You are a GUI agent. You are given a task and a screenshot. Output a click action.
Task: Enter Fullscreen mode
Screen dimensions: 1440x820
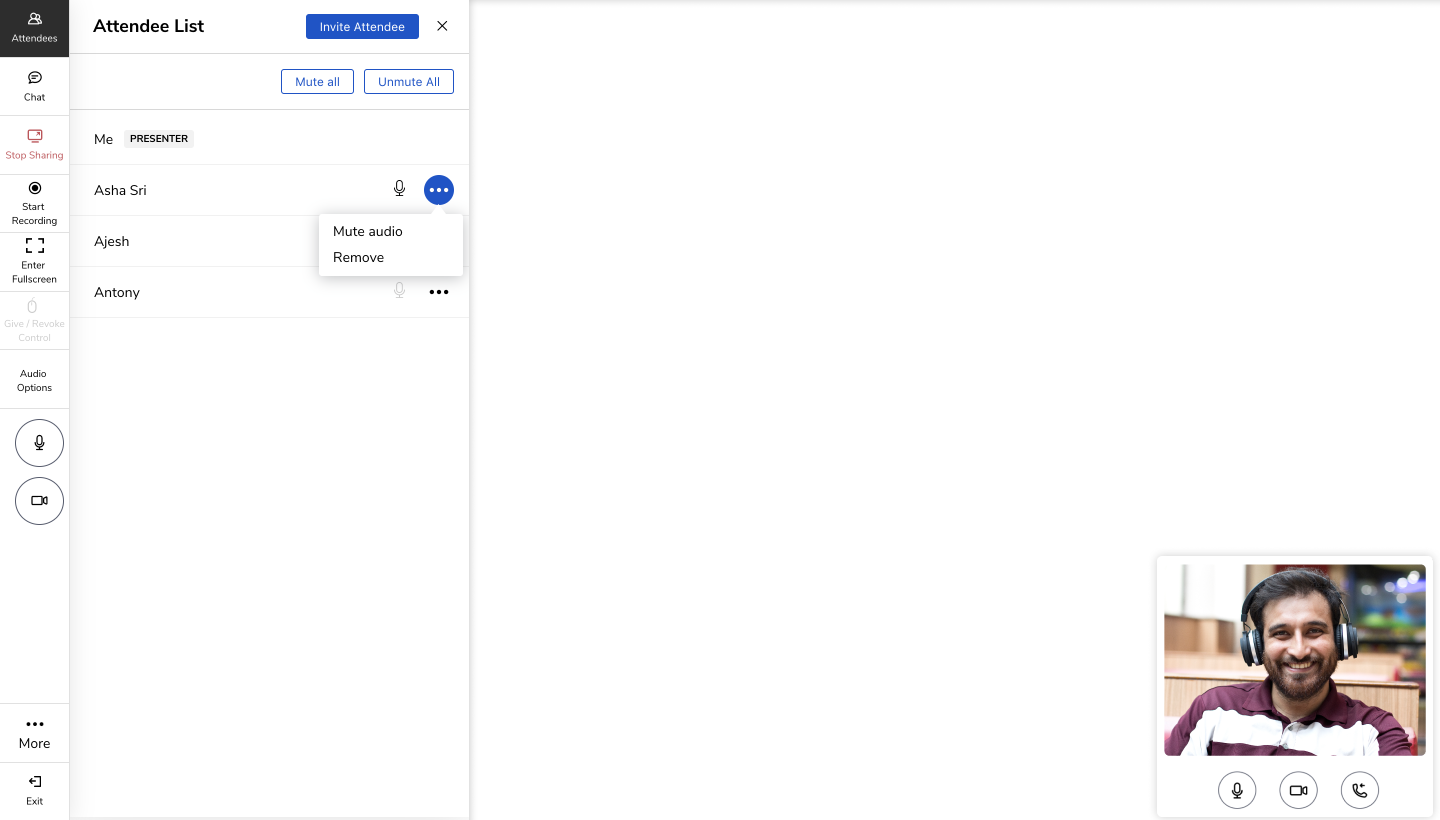(34, 262)
